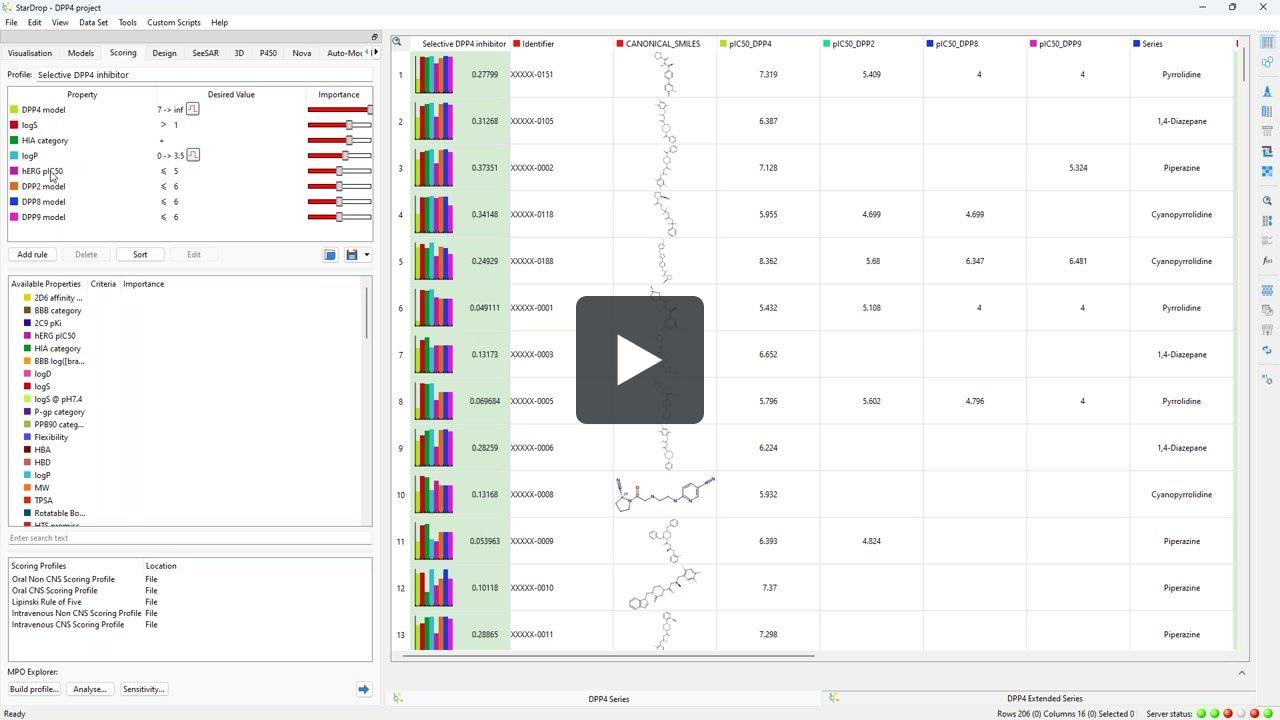The width and height of the screenshot is (1280, 720).
Task: Click the search magnifier icon above the table
Action: 397,42
